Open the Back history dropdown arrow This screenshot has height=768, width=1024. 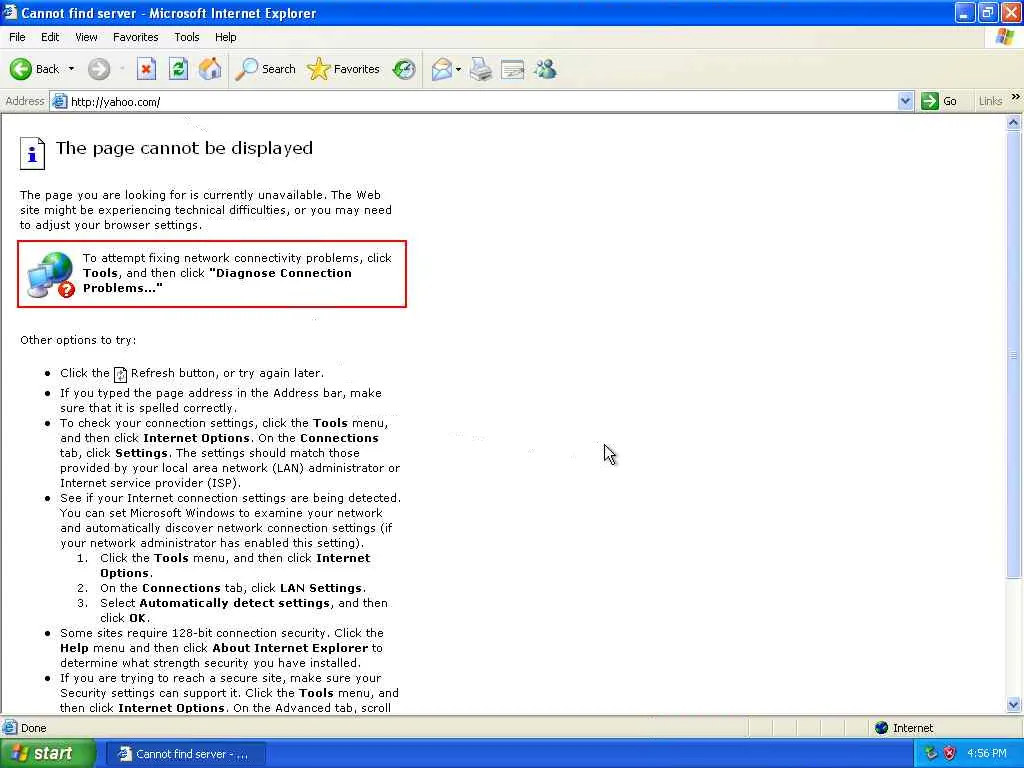71,69
